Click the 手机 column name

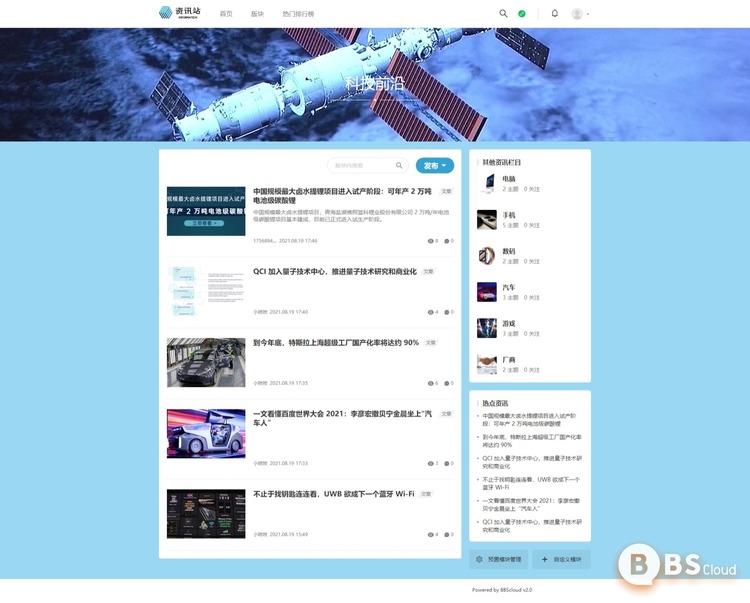click(509, 215)
